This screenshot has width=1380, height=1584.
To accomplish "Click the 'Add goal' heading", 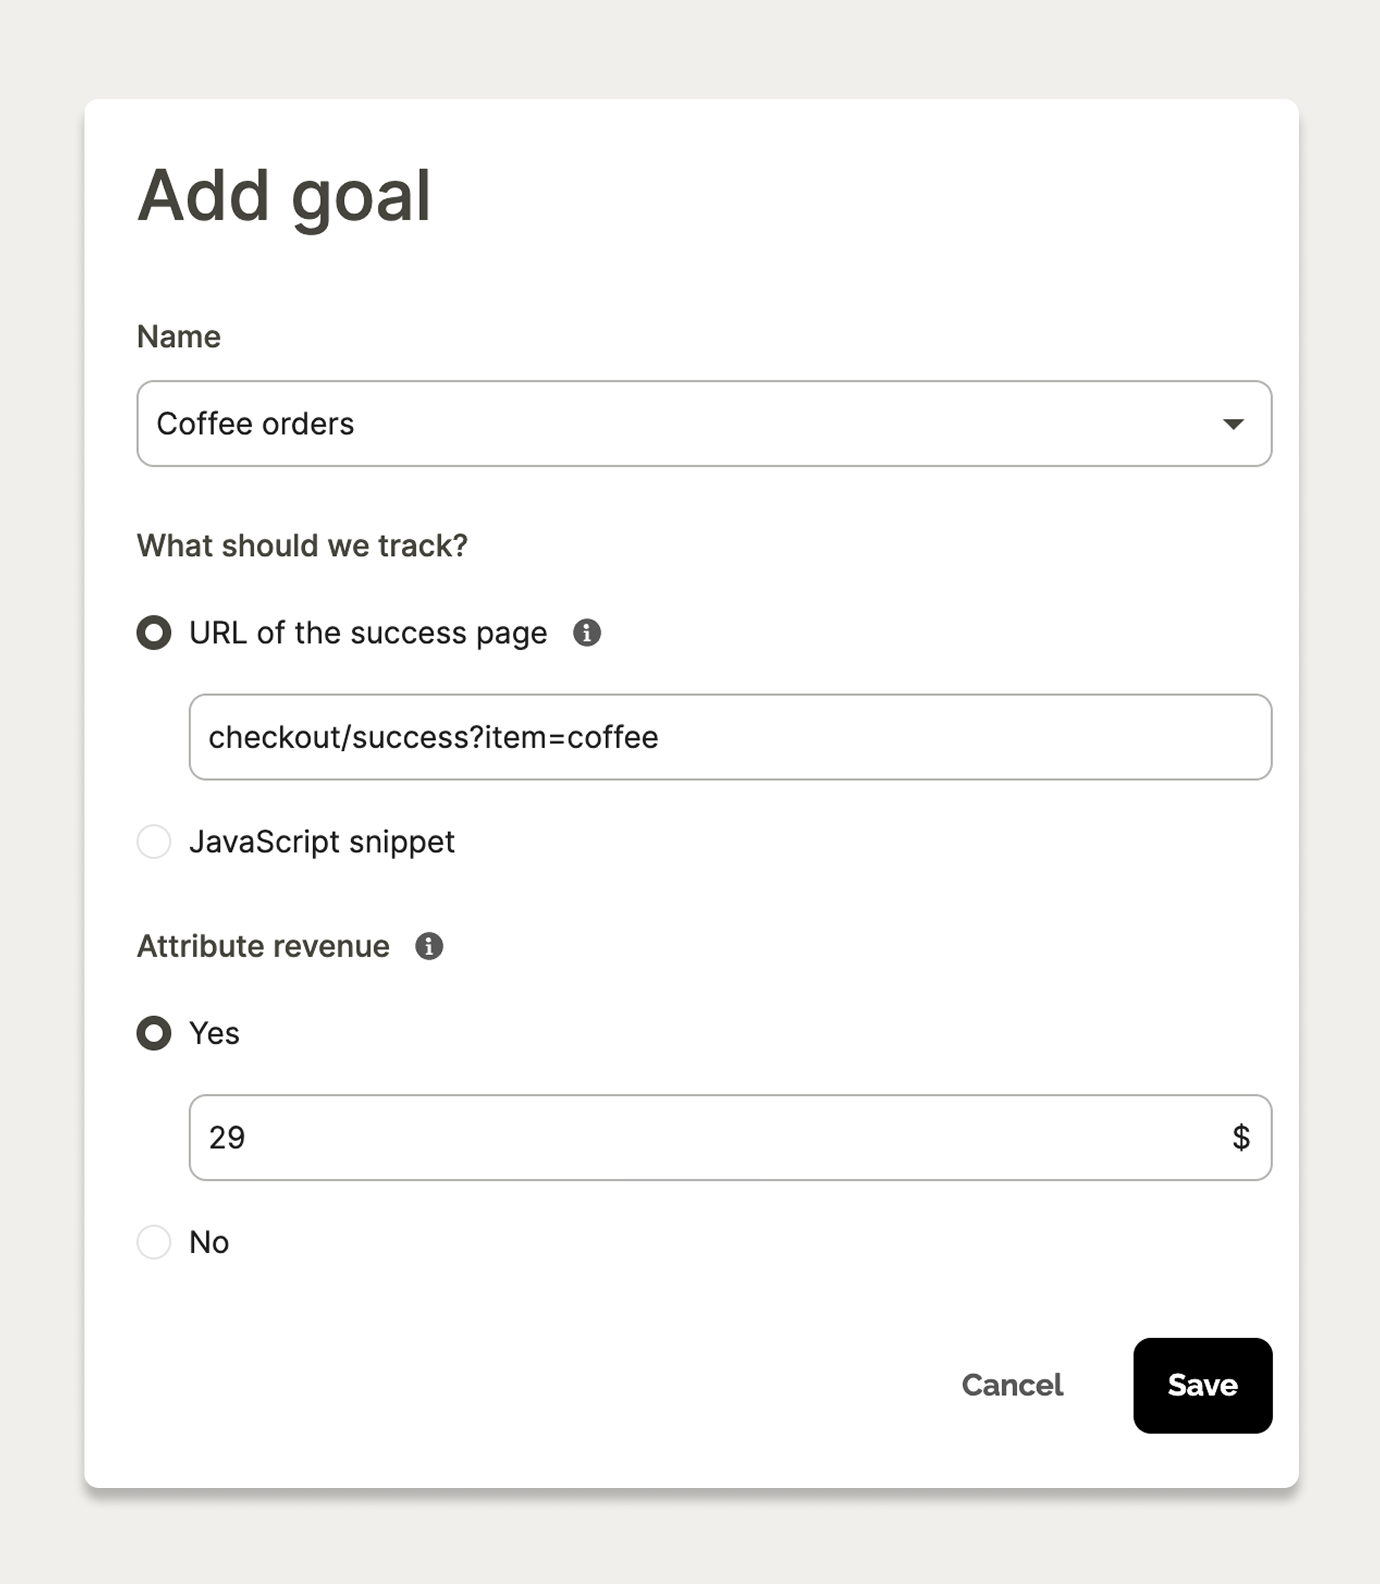I will [285, 195].
